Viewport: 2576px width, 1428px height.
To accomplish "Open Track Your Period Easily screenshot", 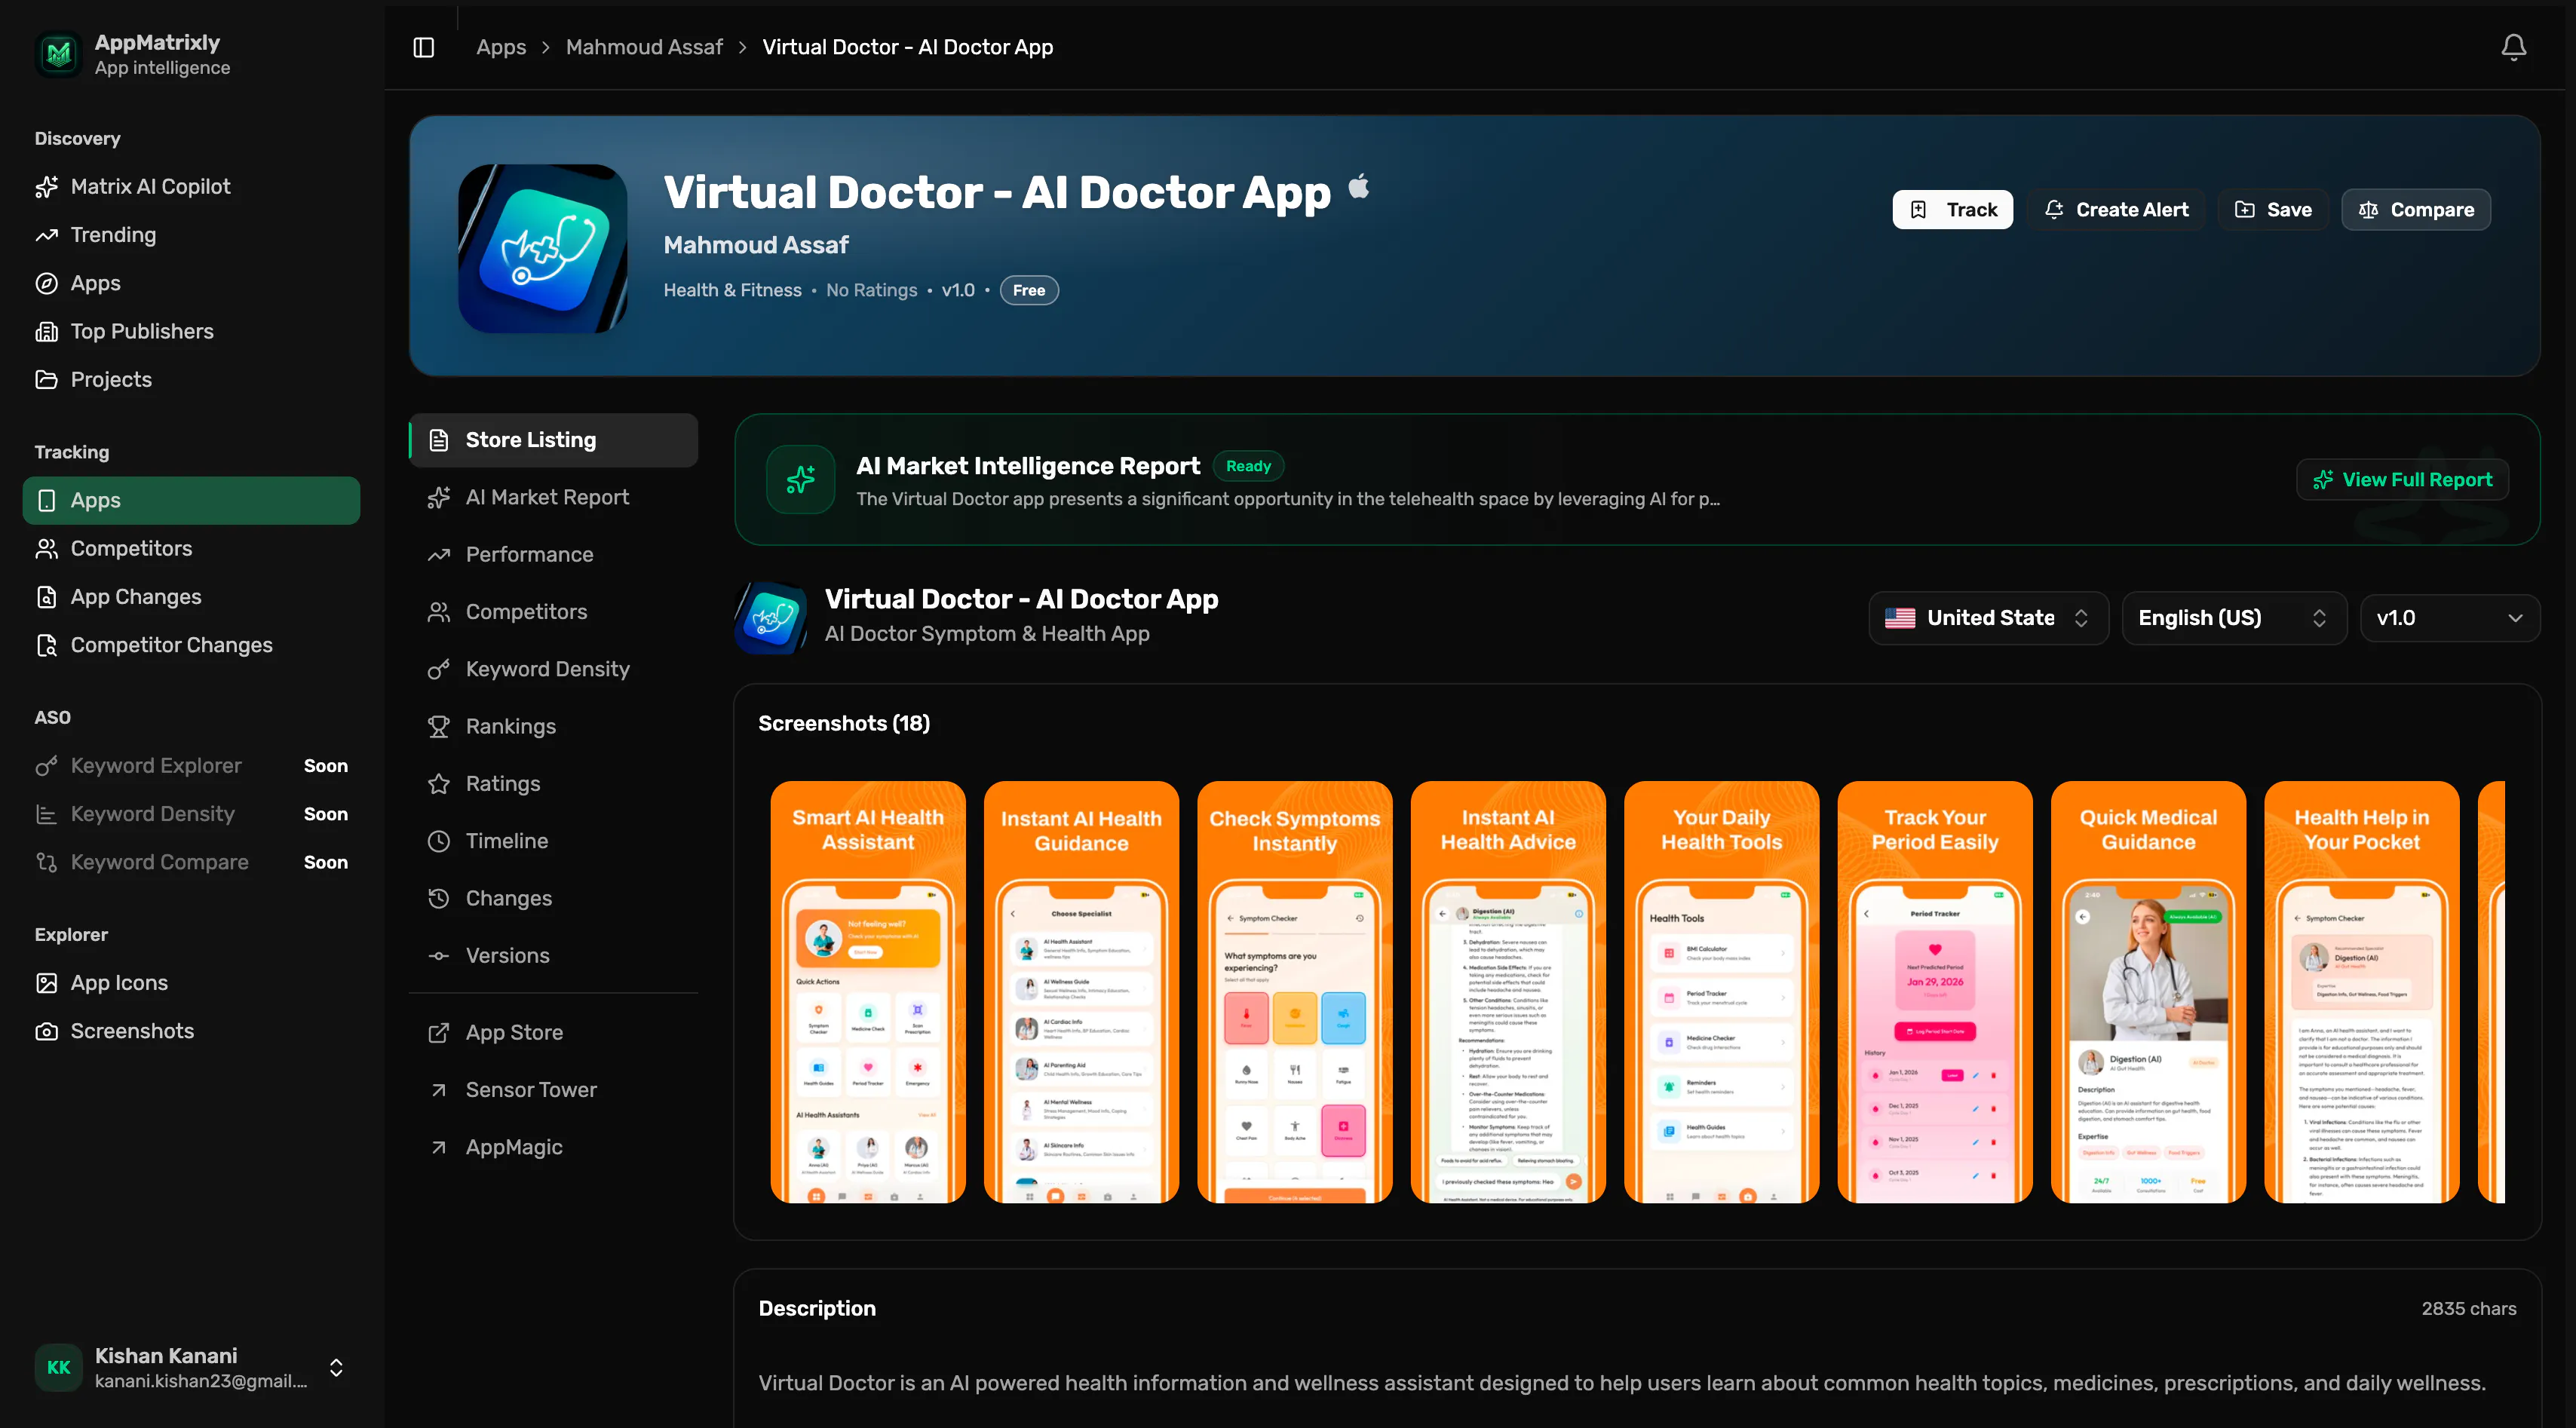I will 1935,992.
